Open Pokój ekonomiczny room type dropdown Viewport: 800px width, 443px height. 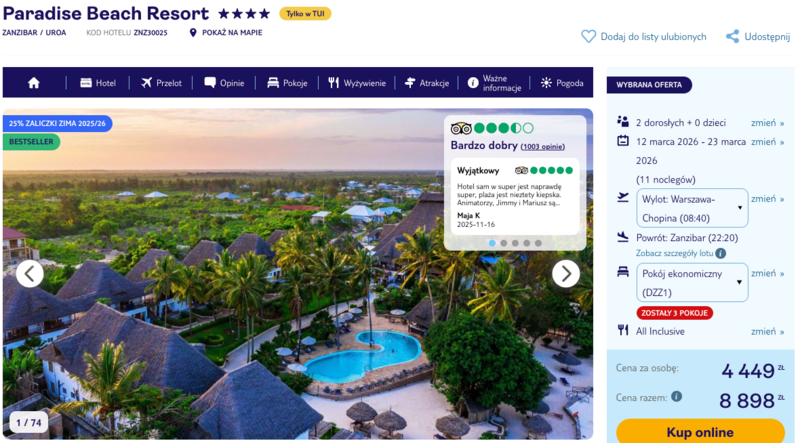pos(691,282)
